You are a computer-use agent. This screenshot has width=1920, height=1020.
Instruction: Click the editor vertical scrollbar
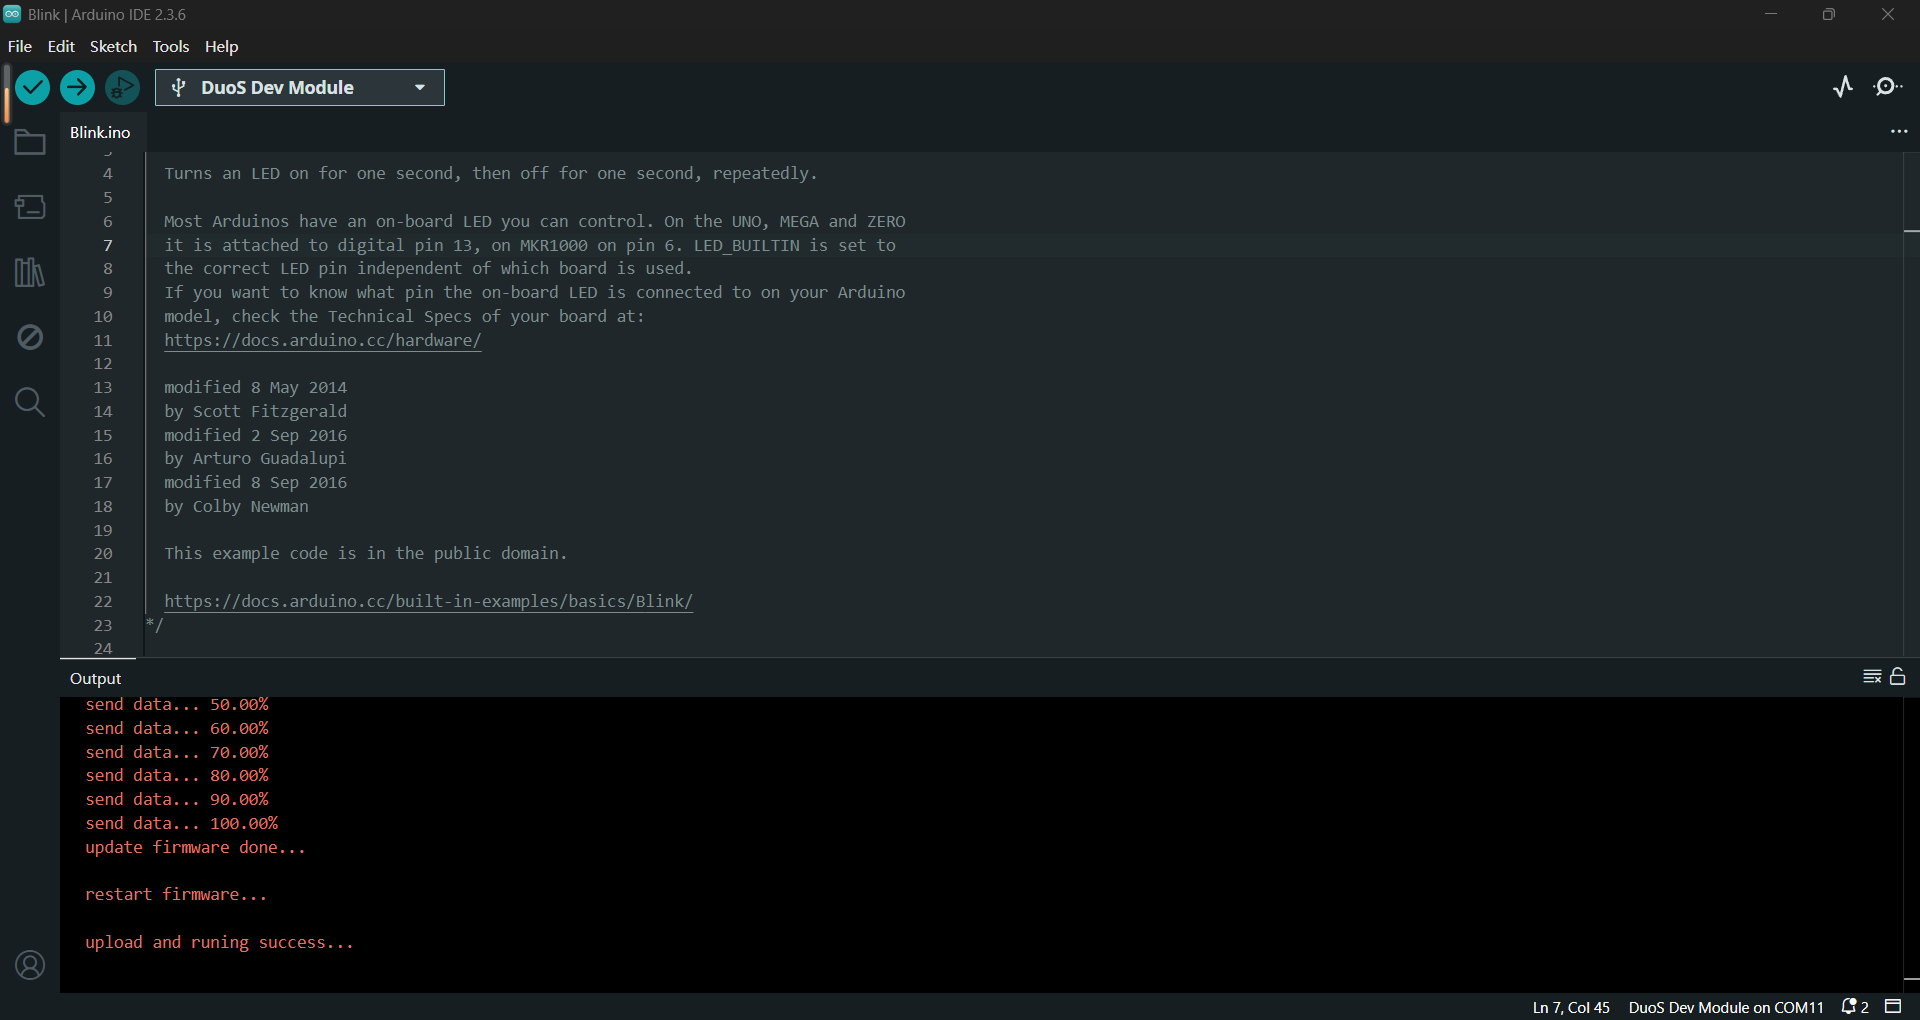click(x=1911, y=404)
